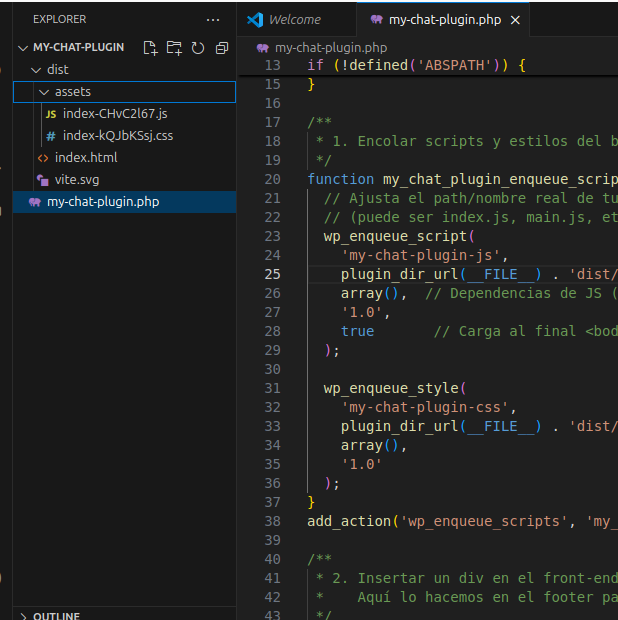Click the HTML brackets icon beside index.html
Image resolution: width=618 pixels, height=620 pixels.
click(x=43, y=158)
